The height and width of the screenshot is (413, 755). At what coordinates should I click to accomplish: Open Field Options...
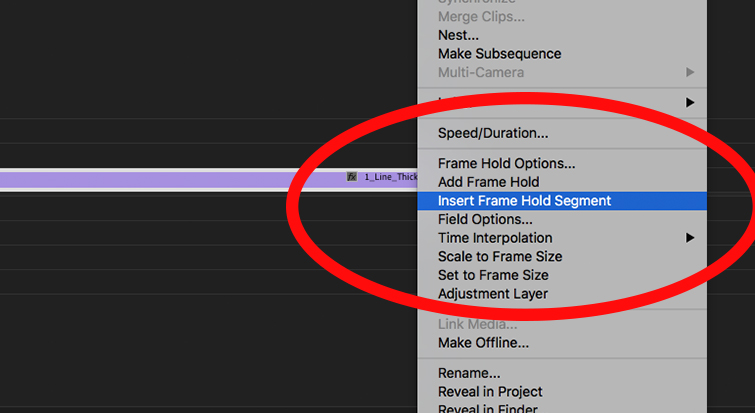click(485, 219)
